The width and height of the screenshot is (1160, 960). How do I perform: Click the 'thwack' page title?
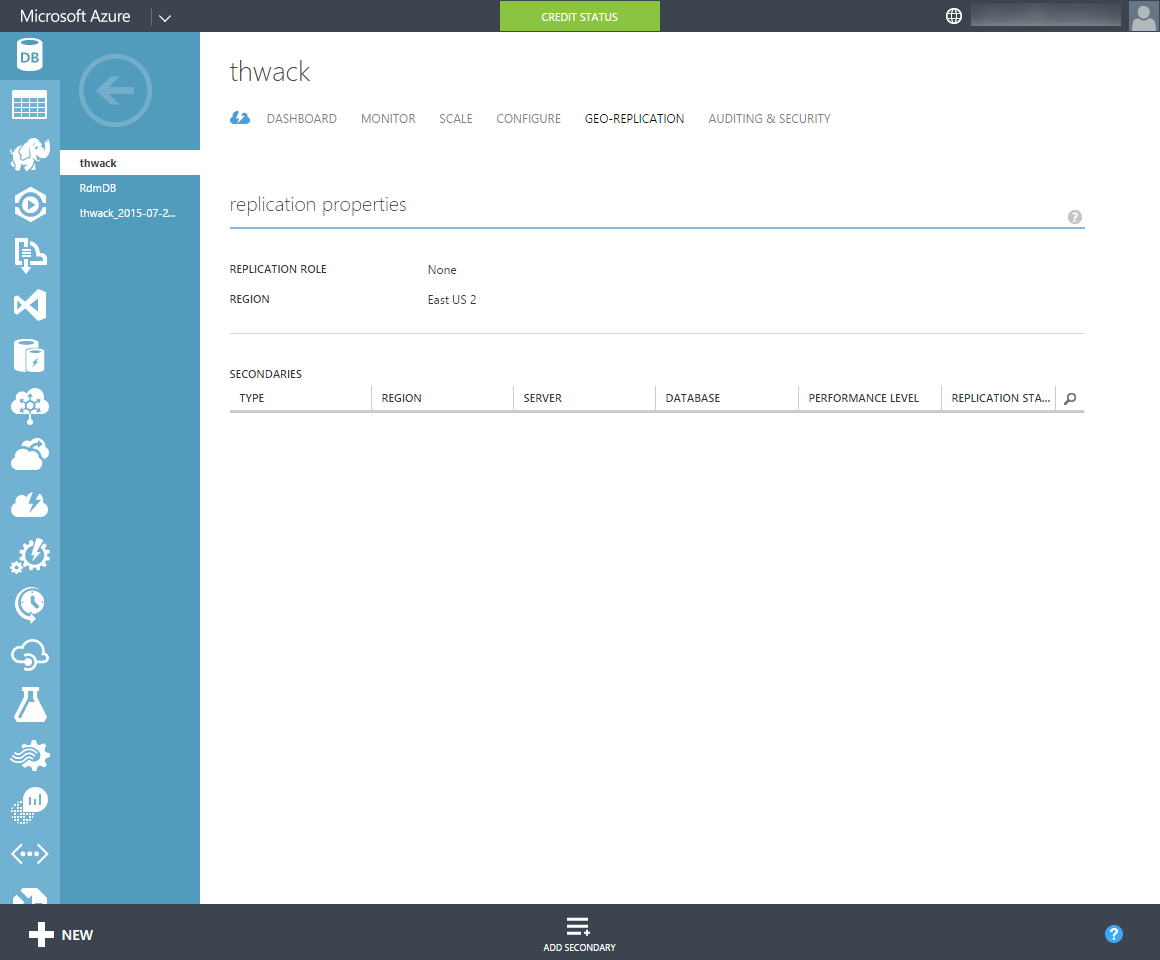pos(269,72)
